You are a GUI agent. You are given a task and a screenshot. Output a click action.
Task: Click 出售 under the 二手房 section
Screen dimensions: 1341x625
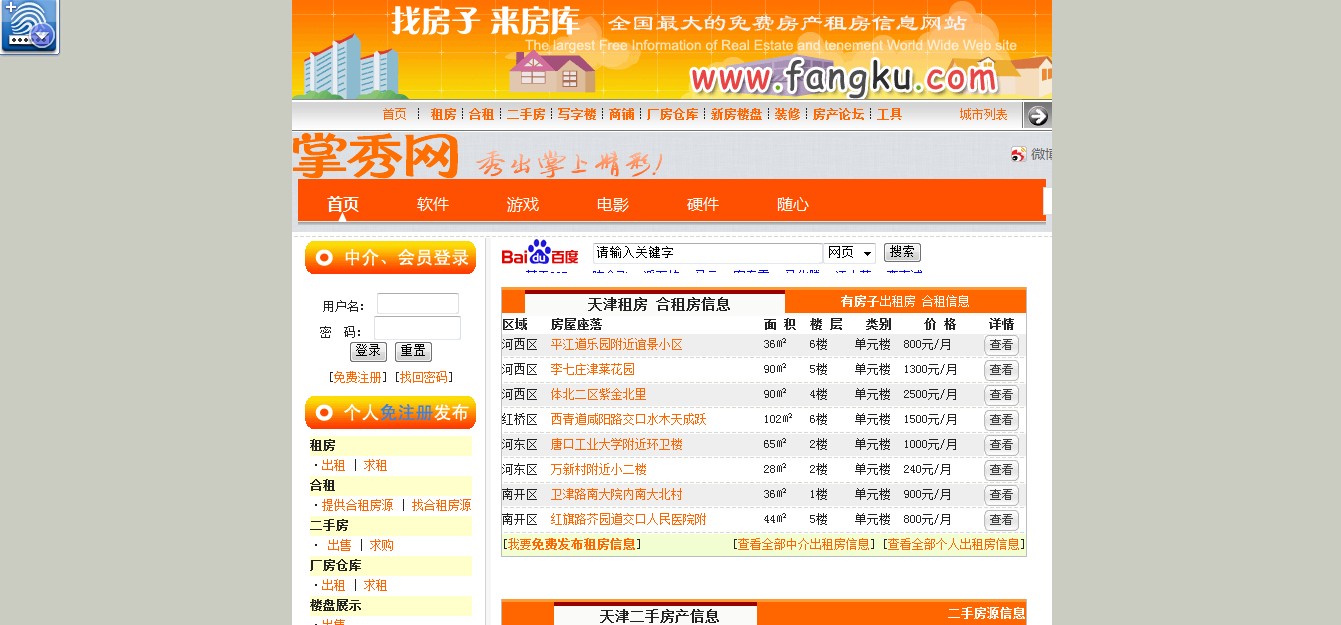tap(339, 545)
